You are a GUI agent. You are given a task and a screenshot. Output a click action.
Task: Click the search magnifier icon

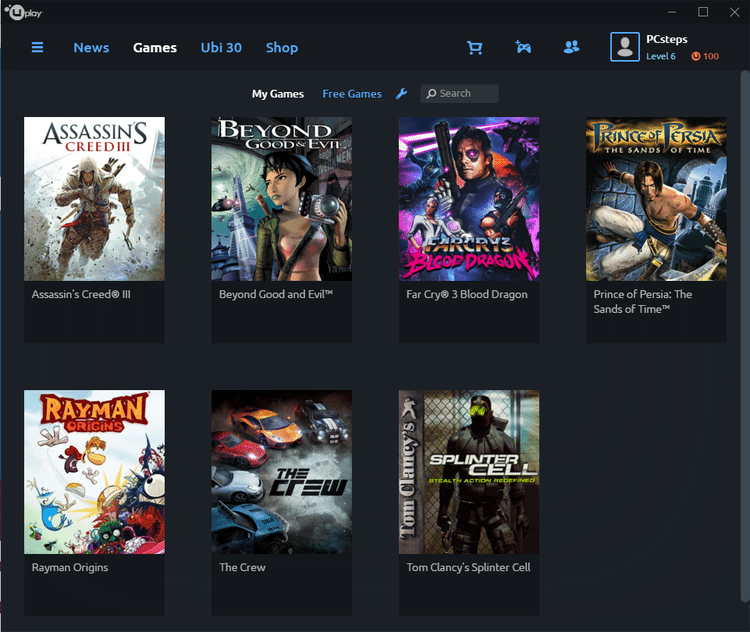pyautogui.click(x=431, y=93)
